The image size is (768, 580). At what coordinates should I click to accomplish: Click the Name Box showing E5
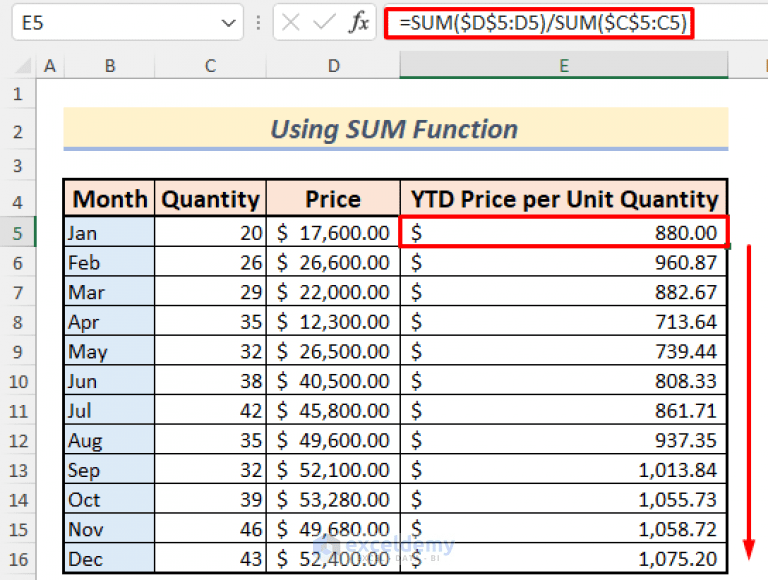(127, 23)
